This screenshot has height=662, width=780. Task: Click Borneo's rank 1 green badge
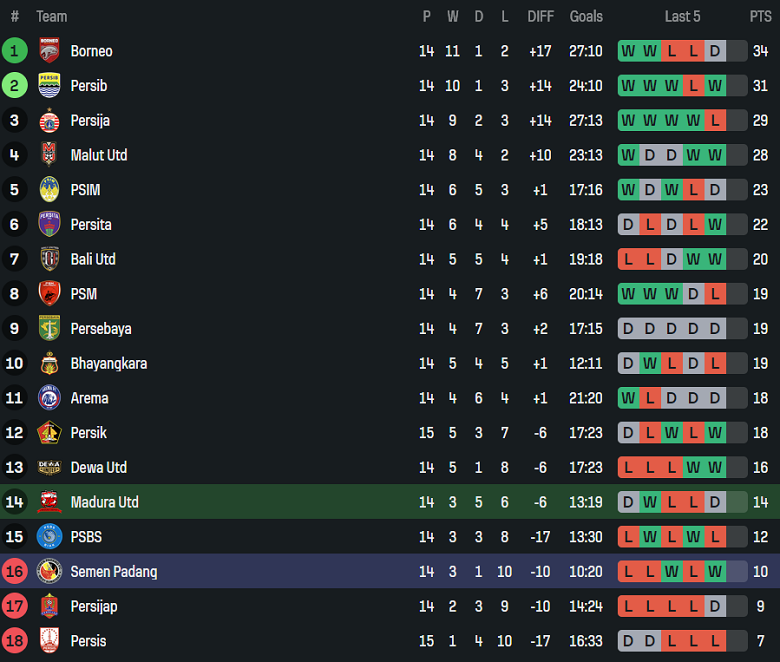(15, 51)
